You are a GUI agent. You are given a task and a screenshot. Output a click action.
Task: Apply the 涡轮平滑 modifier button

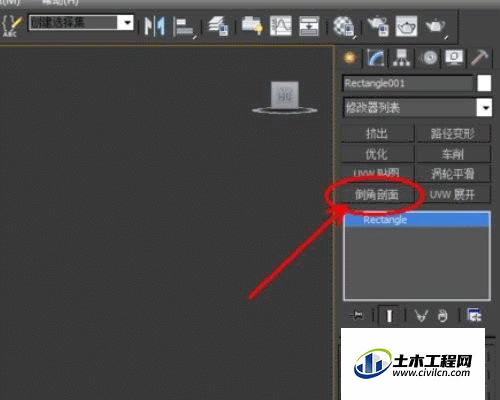453,174
